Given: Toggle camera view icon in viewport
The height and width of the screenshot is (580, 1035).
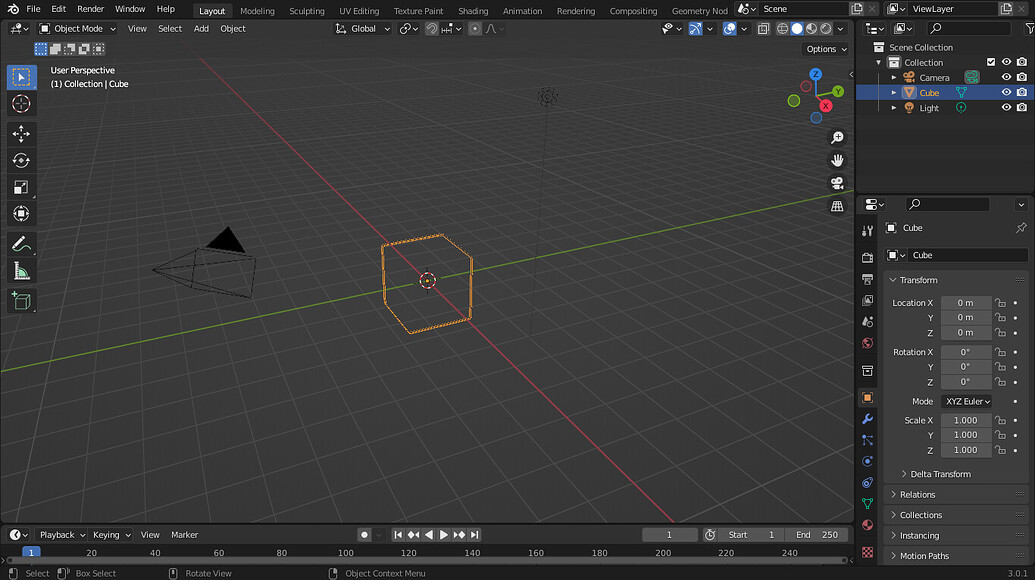Looking at the screenshot, I should [837, 183].
